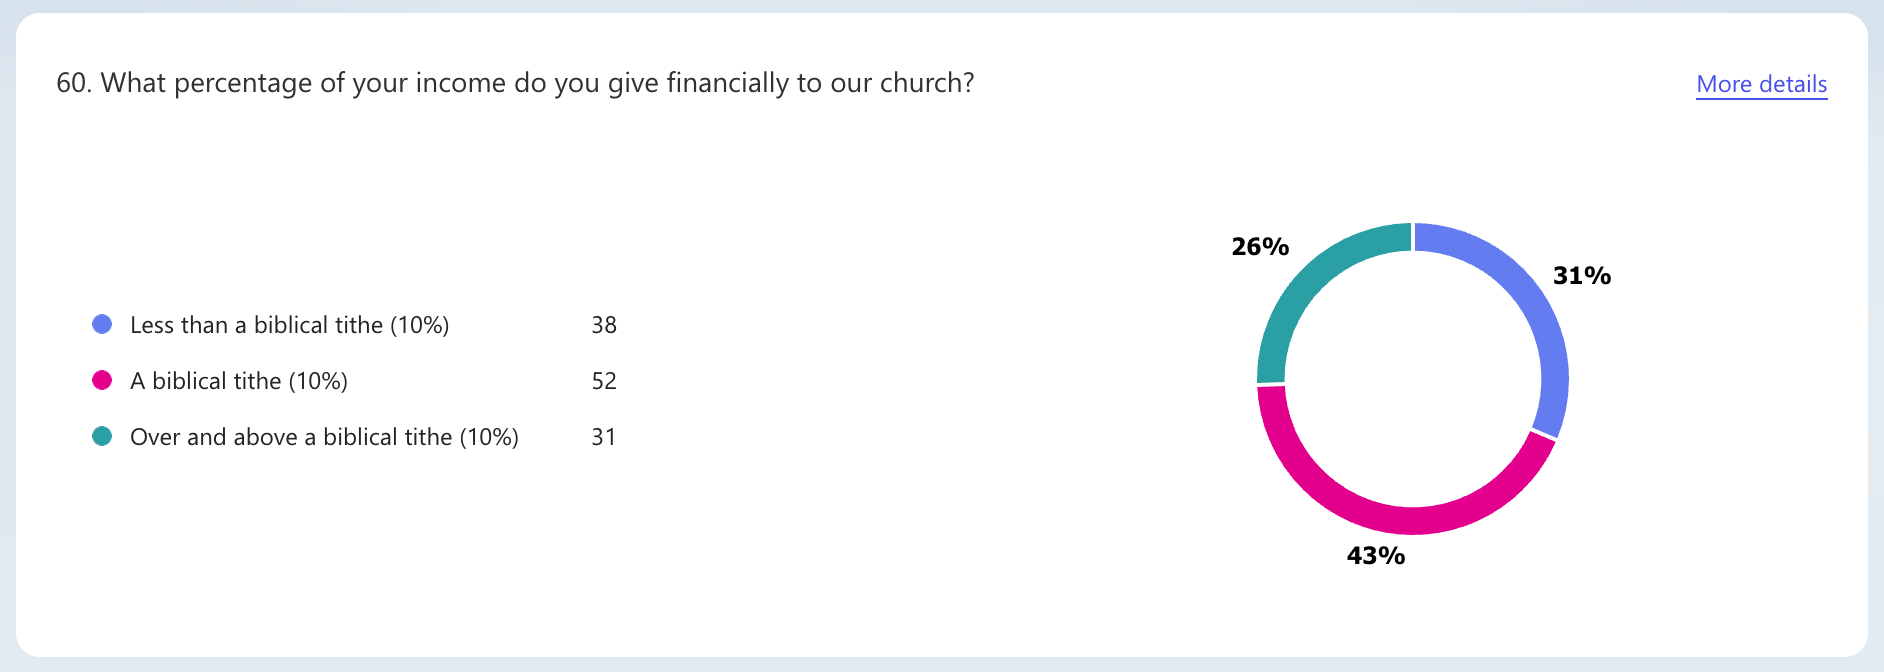Select 'Over and above a biblical tithe' legend label
The height and width of the screenshot is (672, 1884).
324,437
